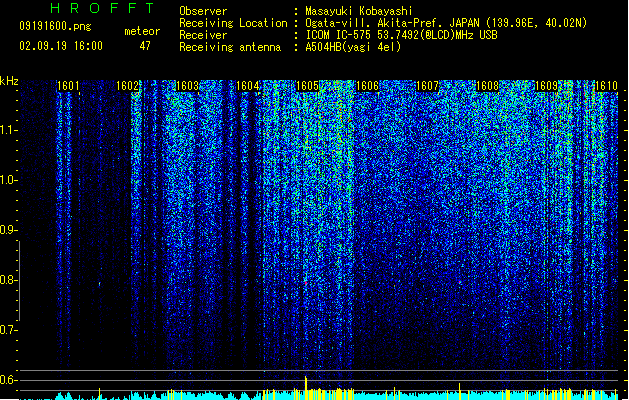Viewport: 629px width, 400px height.
Task: Click the kHz axis unit label
Action: [x=9, y=81]
